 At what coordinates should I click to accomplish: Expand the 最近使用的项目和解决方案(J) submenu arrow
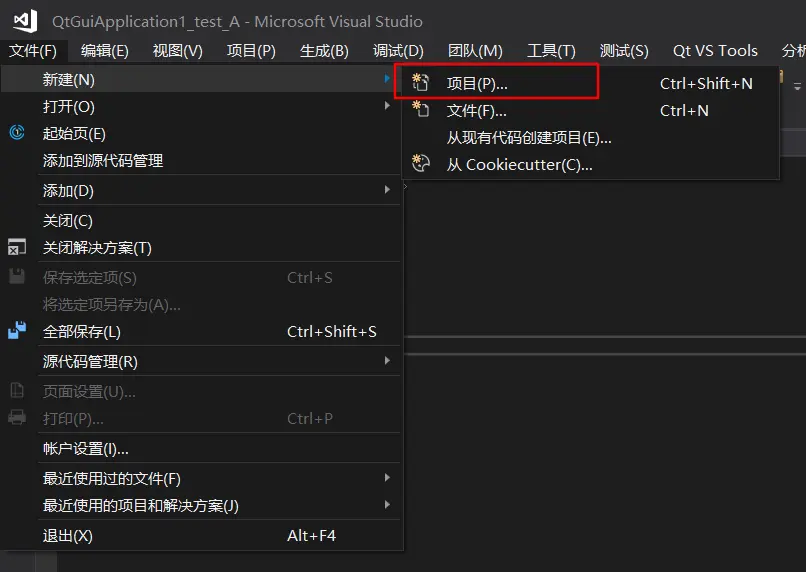click(x=387, y=504)
